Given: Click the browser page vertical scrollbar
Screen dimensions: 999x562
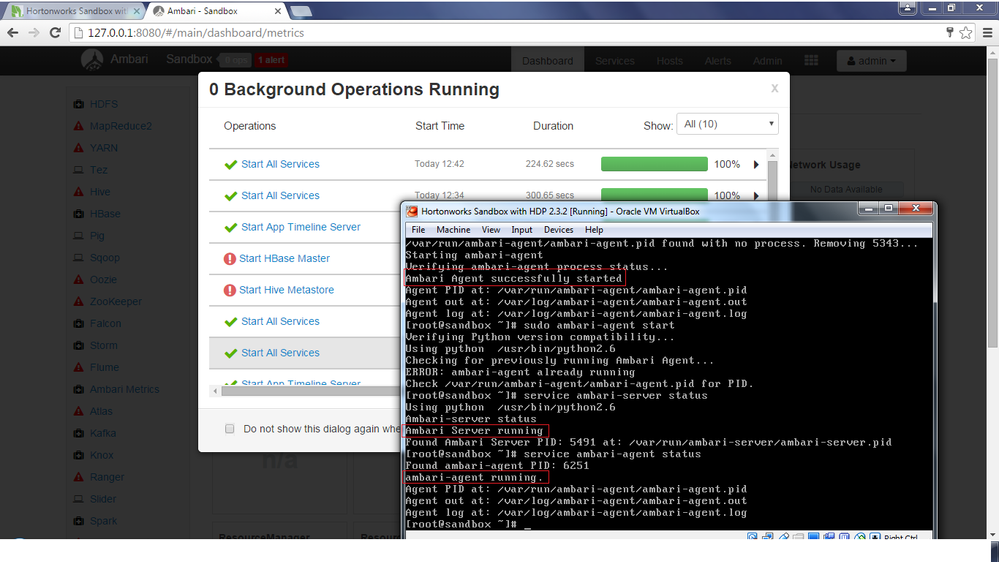Looking at the screenshot, I should pos(993,204).
